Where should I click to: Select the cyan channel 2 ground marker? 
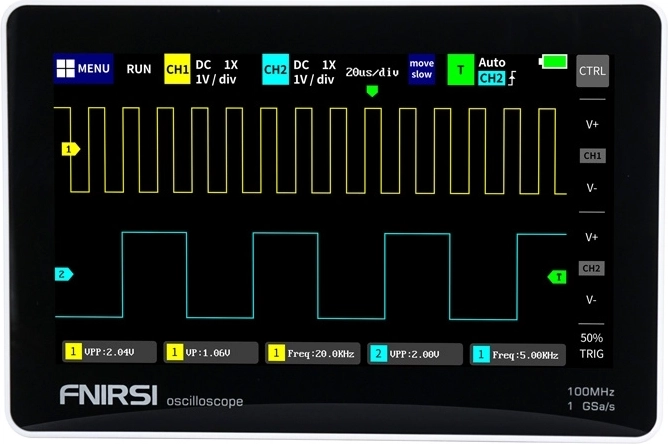64,274
